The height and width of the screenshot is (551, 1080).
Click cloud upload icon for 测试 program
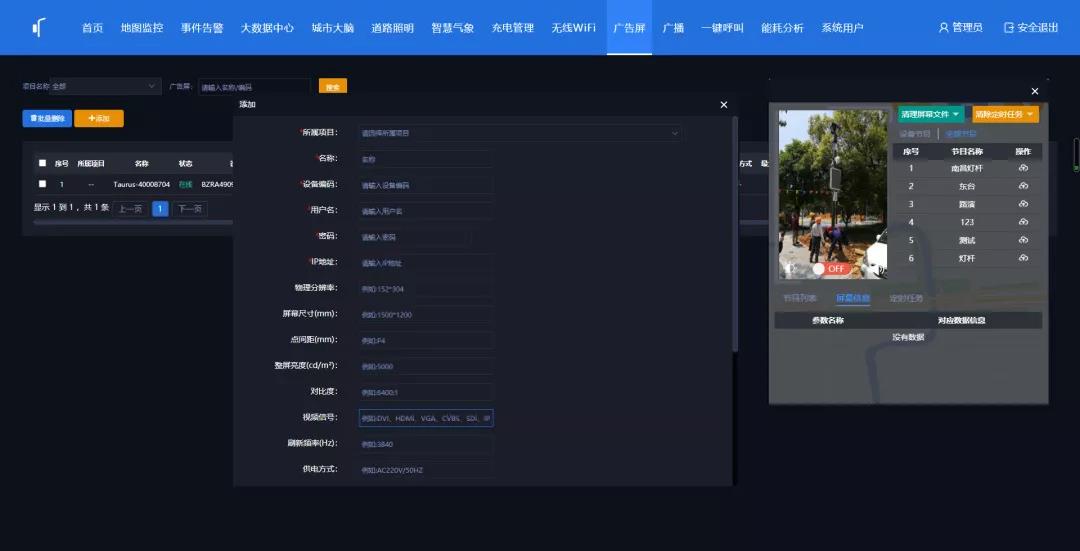tap(1022, 240)
